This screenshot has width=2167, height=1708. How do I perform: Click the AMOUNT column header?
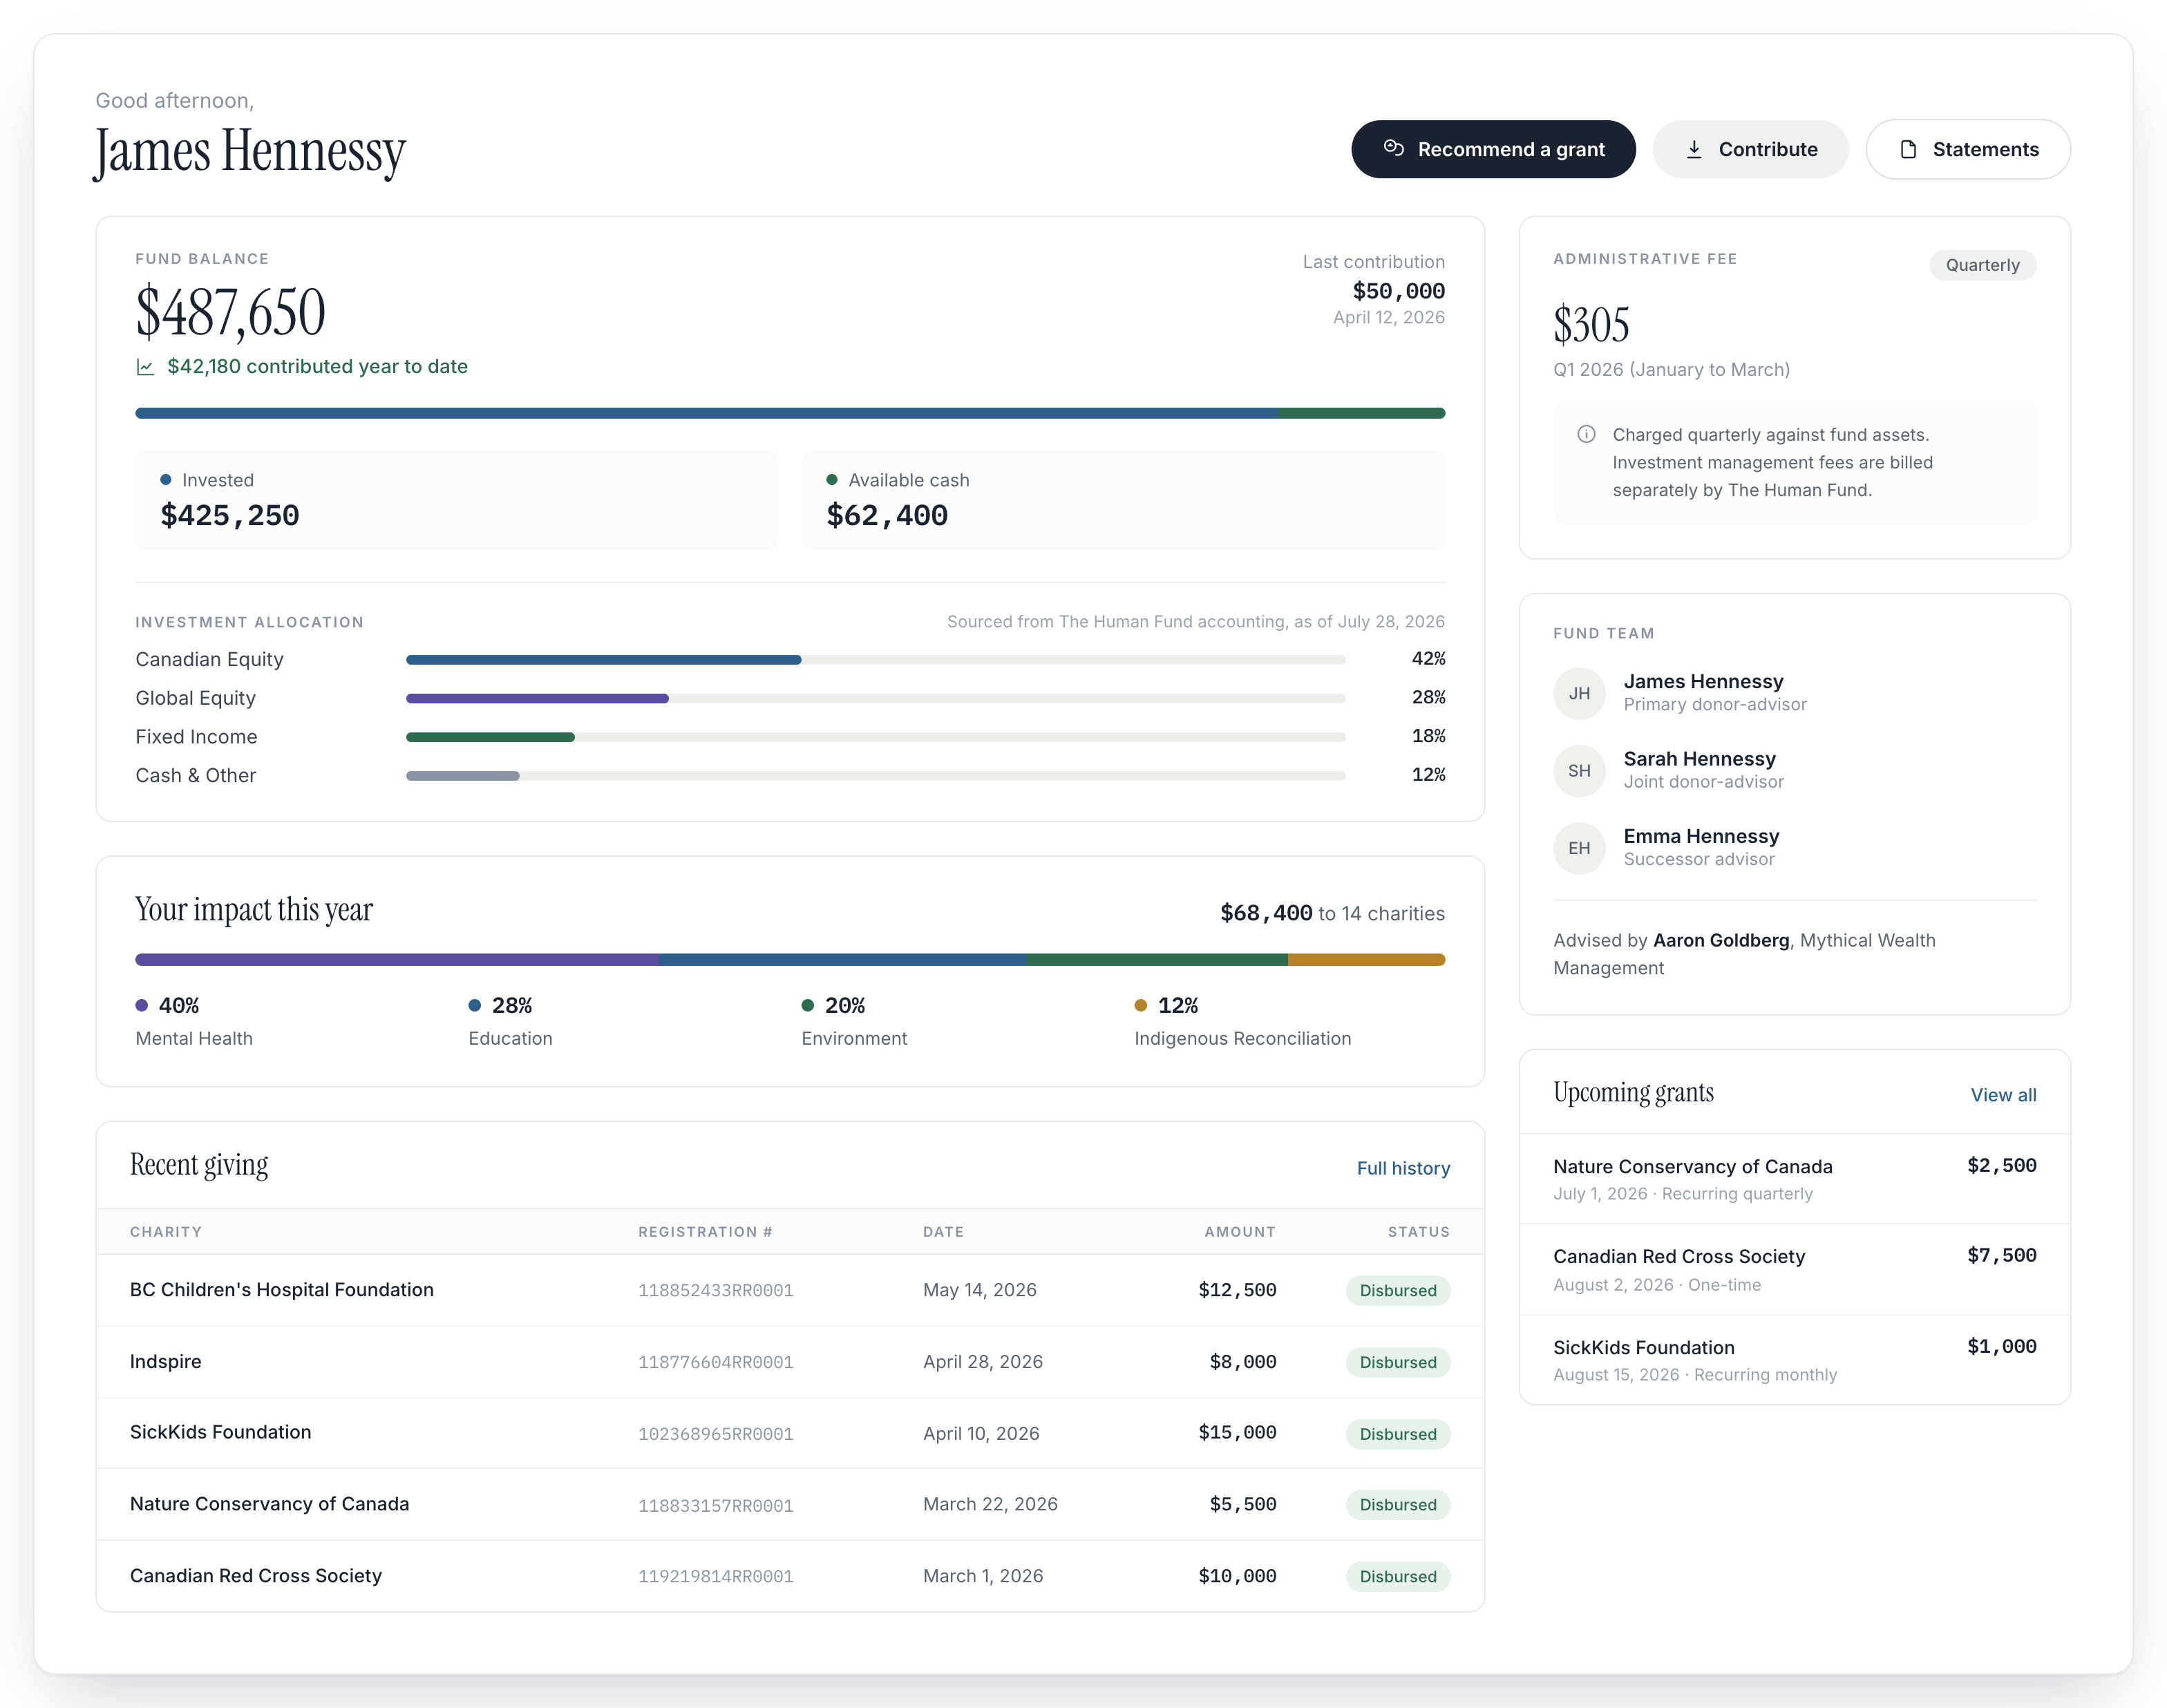click(x=1240, y=1232)
